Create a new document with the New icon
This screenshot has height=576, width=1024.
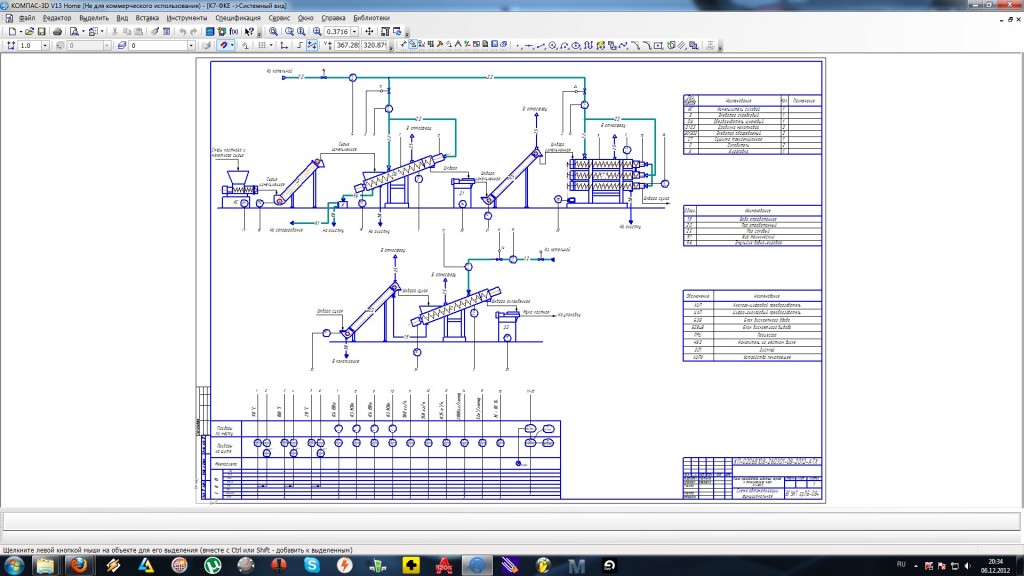coord(12,31)
